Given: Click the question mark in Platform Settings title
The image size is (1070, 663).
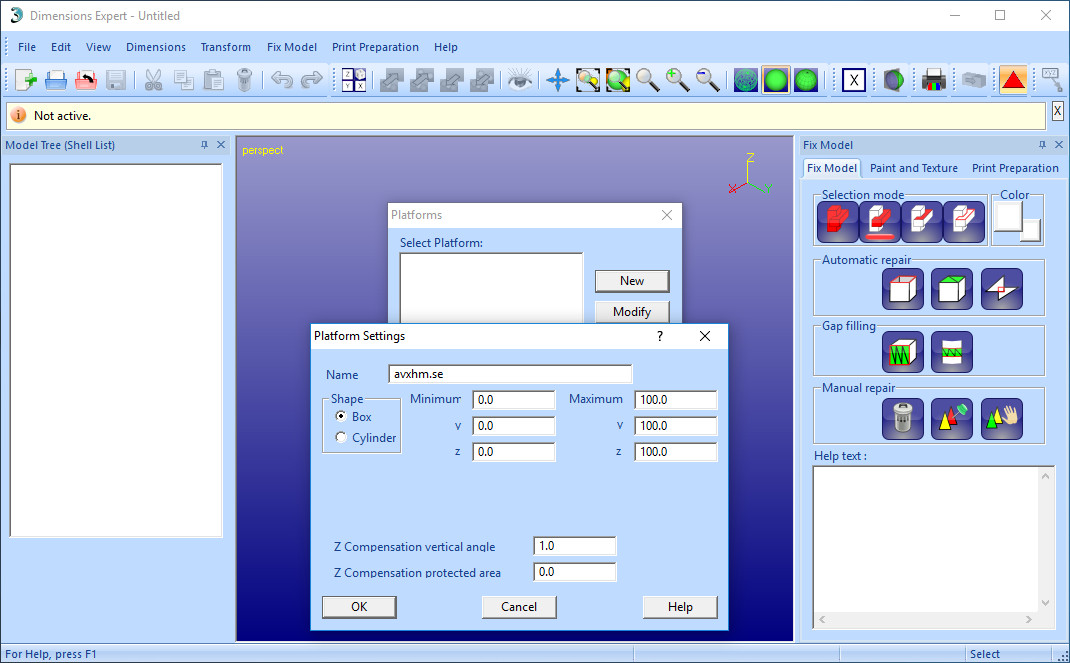Looking at the screenshot, I should pyautogui.click(x=660, y=336).
